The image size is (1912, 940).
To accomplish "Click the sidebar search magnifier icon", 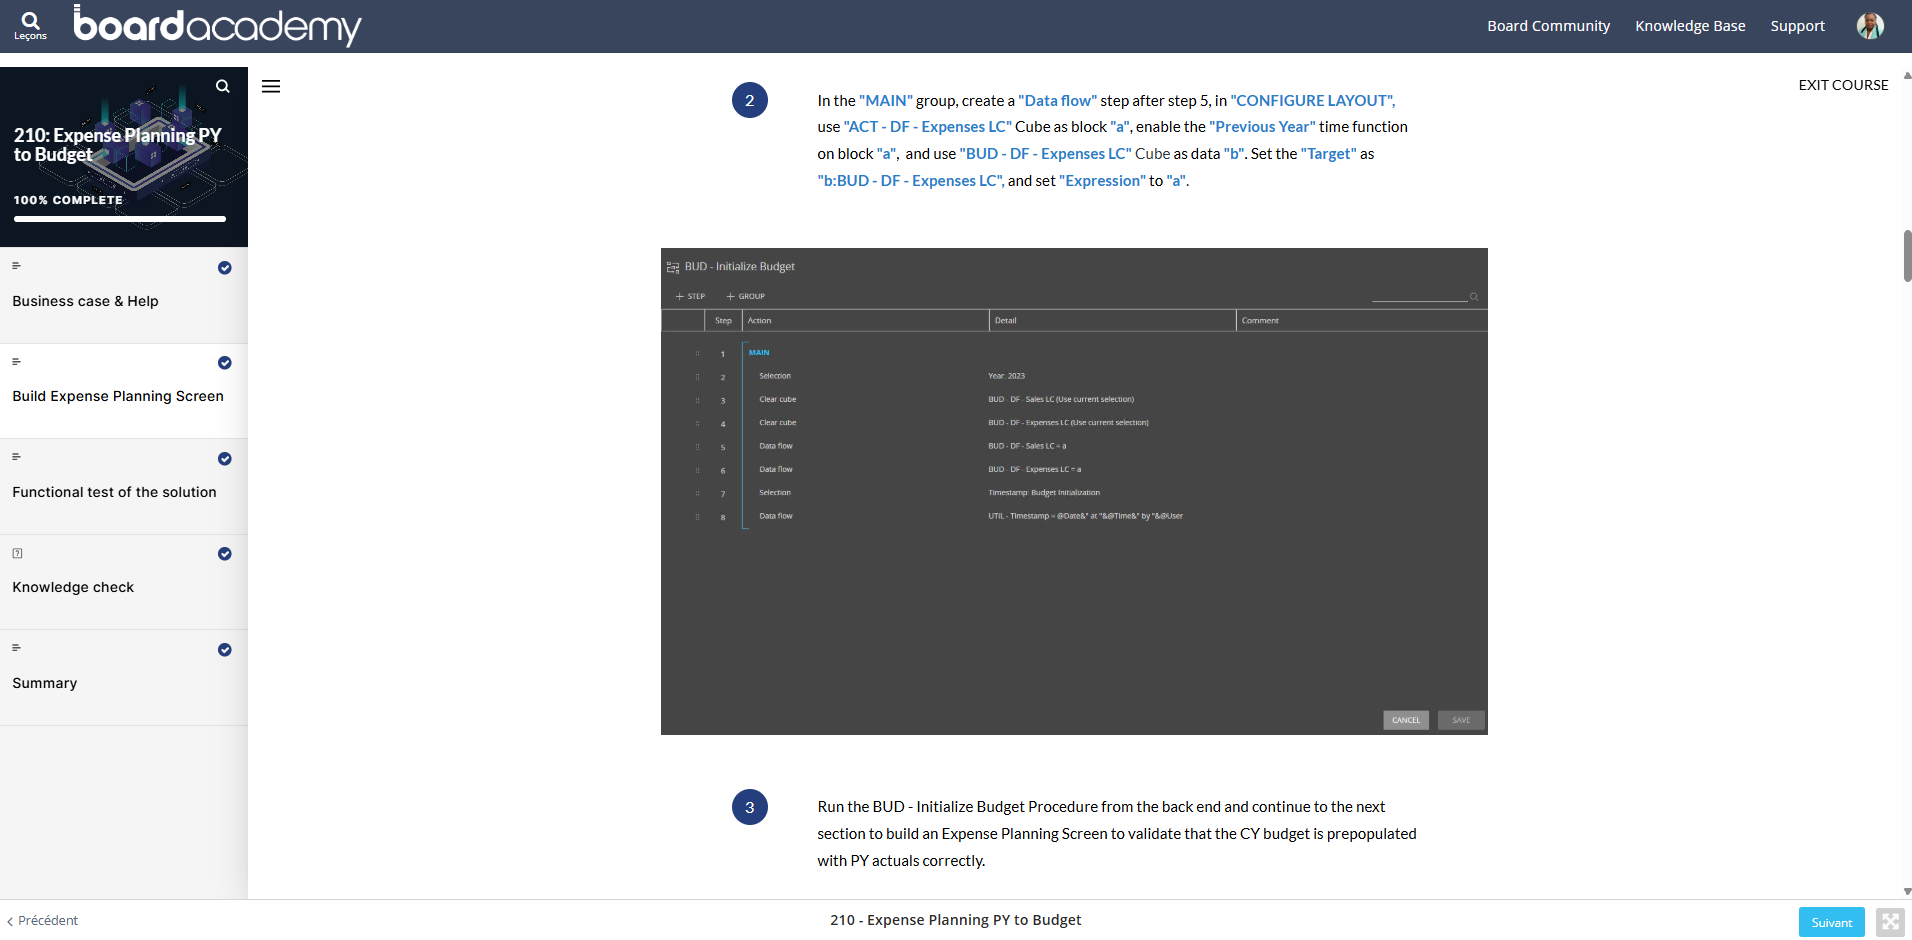I will pyautogui.click(x=223, y=86).
